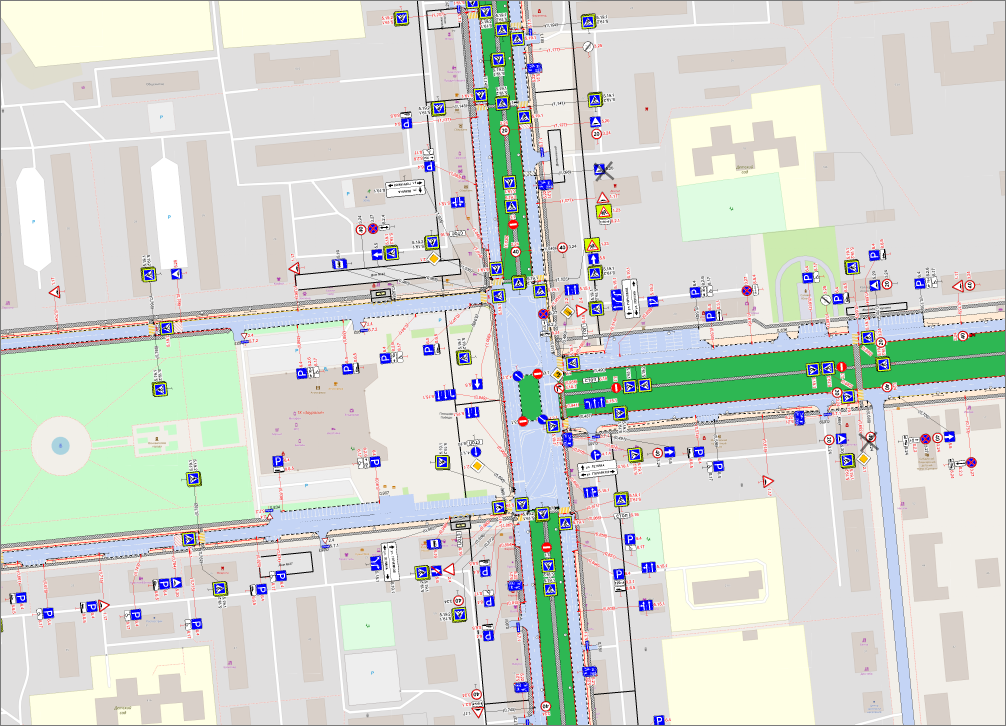The height and width of the screenshot is (726, 1006).
Task: Select the yellow diamond priority sign northwest of the intersection
Action: (x=433, y=258)
